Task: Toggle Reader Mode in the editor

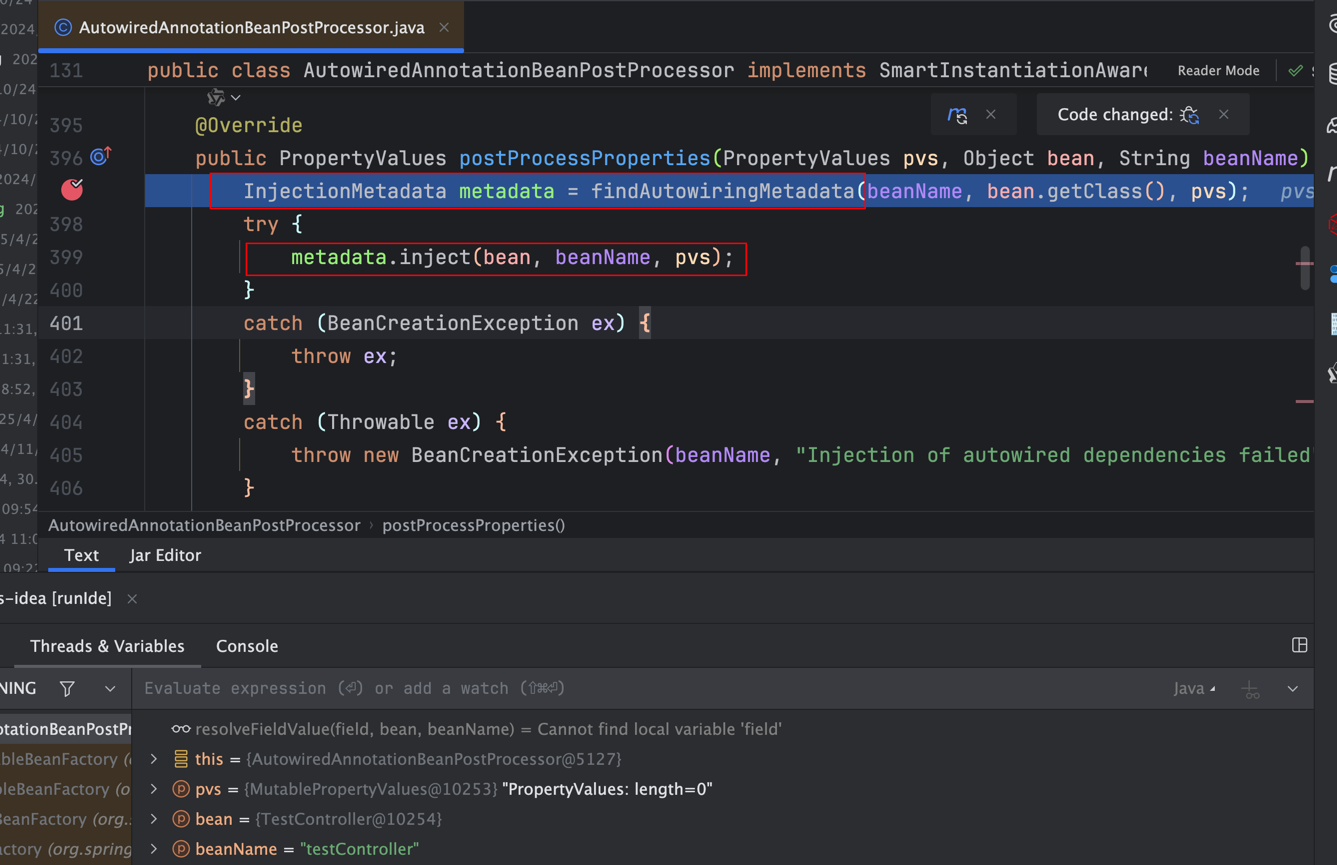Action: click(x=1218, y=71)
